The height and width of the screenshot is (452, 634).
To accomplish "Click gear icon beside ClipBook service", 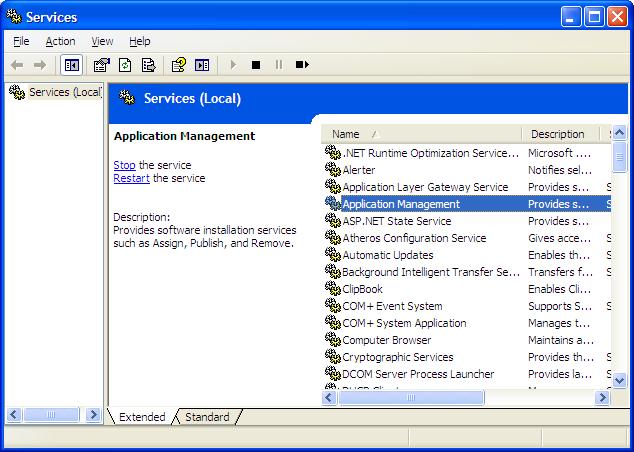I will coord(333,288).
